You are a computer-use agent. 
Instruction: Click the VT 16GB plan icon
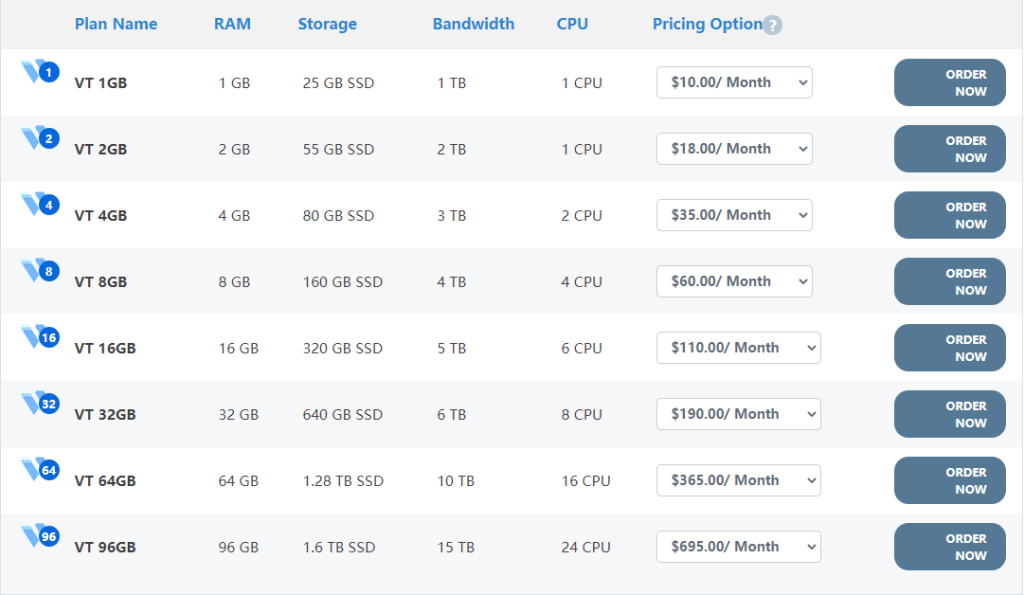point(40,337)
